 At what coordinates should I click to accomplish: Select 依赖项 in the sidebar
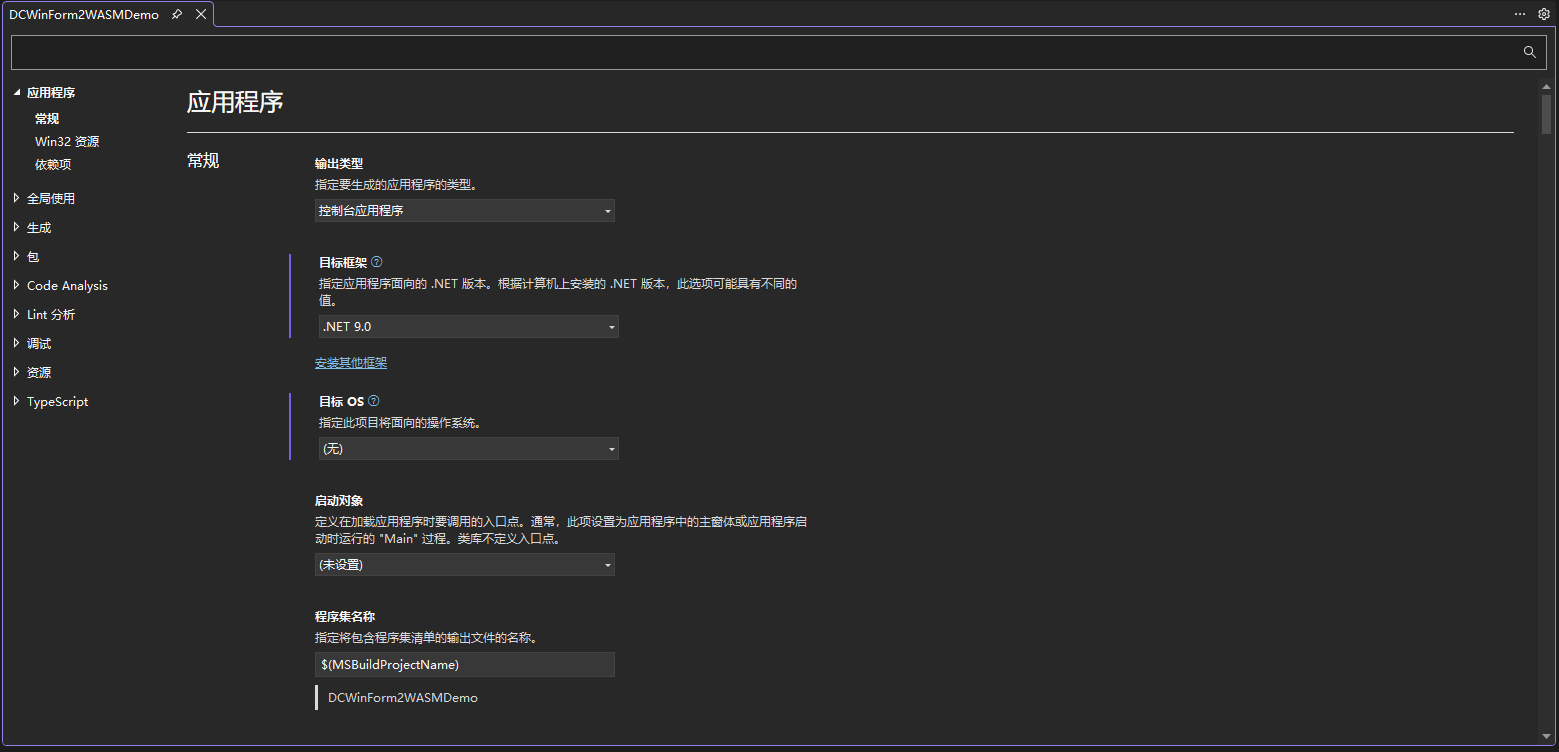tap(52, 164)
